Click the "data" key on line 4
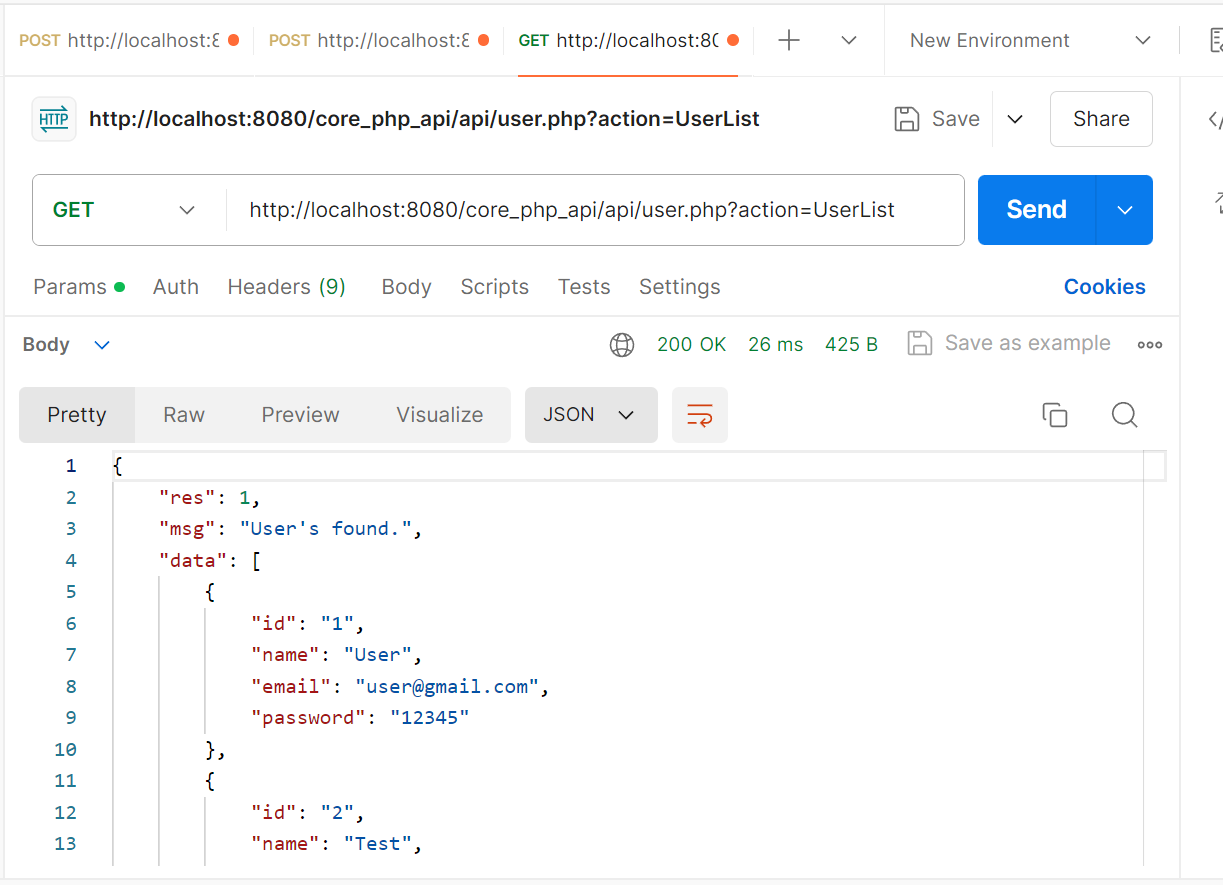 193,561
